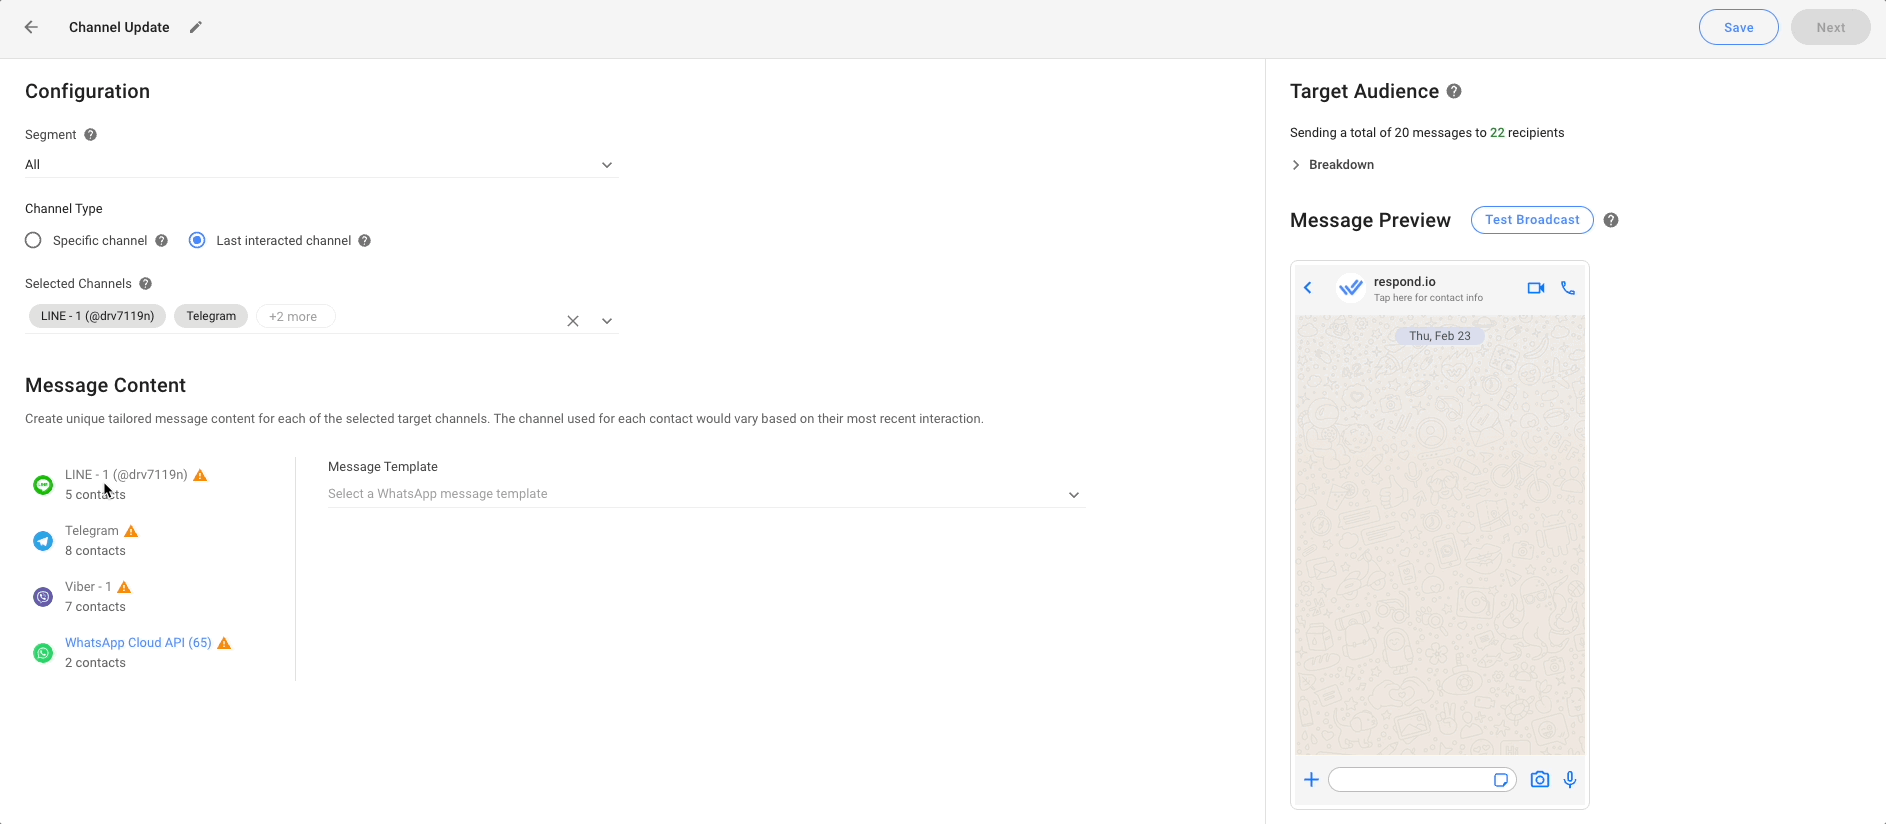Expand the Breakdown section
Viewport: 1886px width, 824px height.
[x=1333, y=165]
